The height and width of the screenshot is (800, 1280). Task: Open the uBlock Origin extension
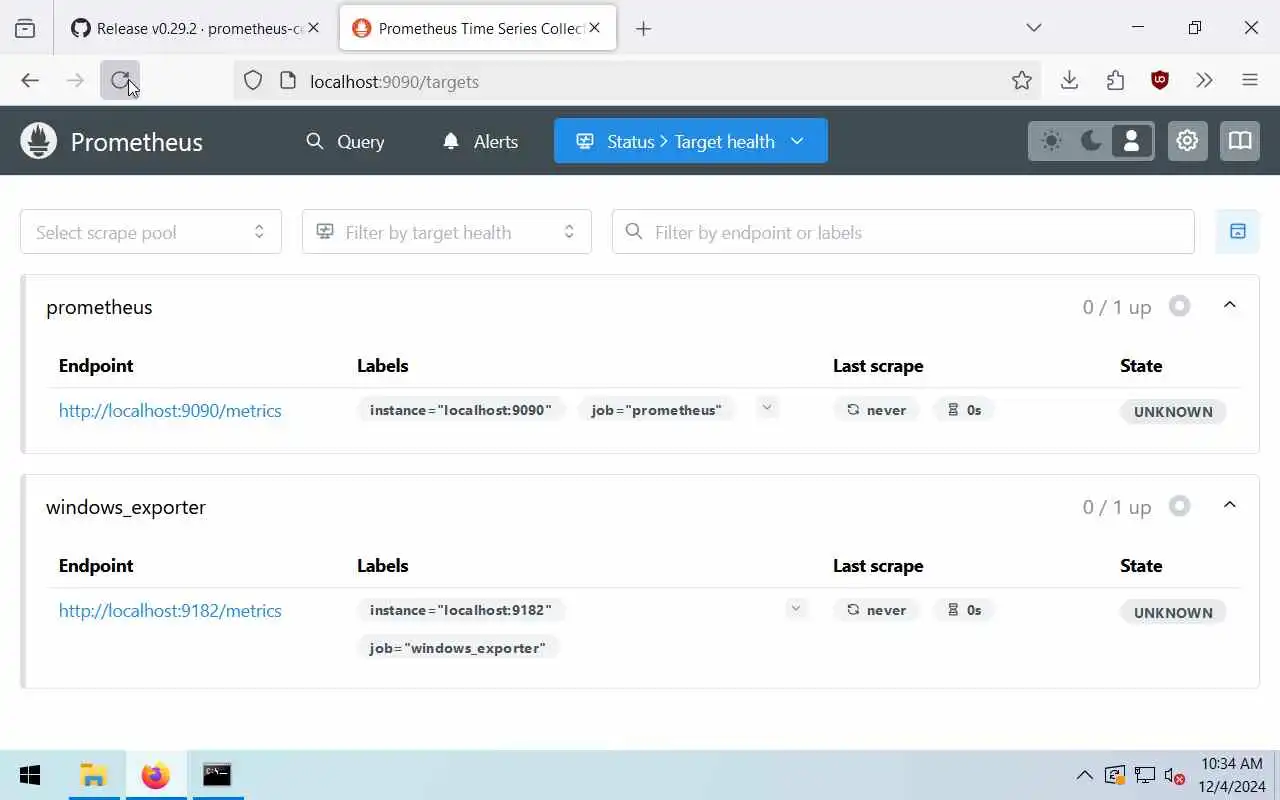tap(1160, 81)
